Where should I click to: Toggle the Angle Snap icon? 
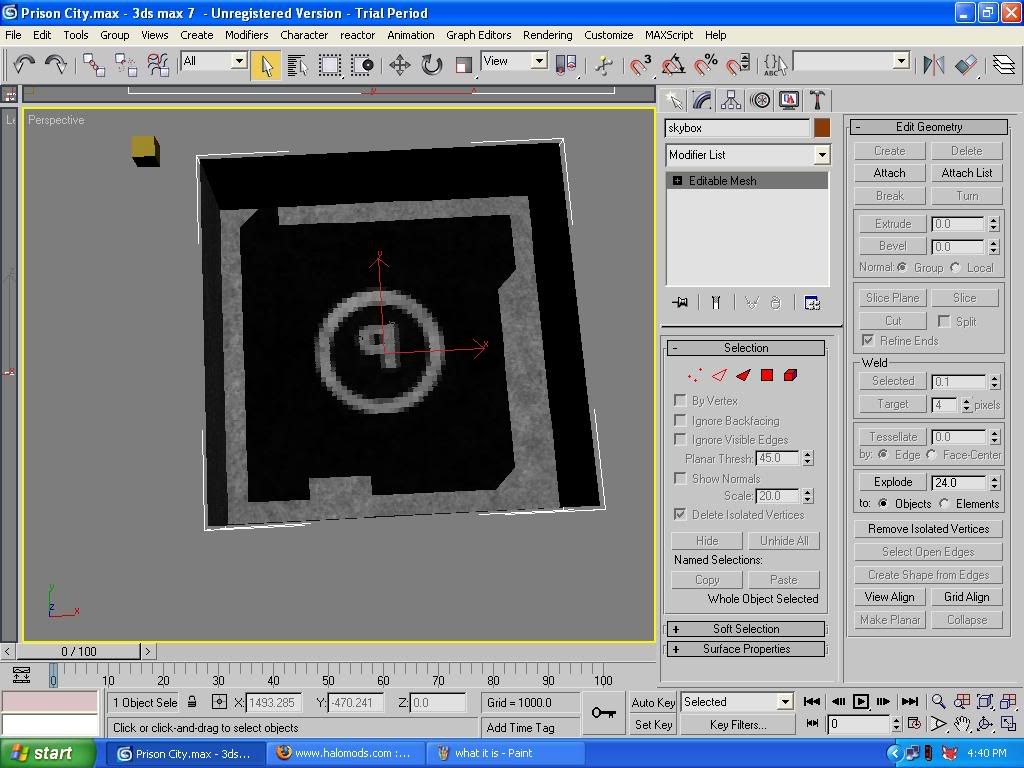[x=673, y=65]
